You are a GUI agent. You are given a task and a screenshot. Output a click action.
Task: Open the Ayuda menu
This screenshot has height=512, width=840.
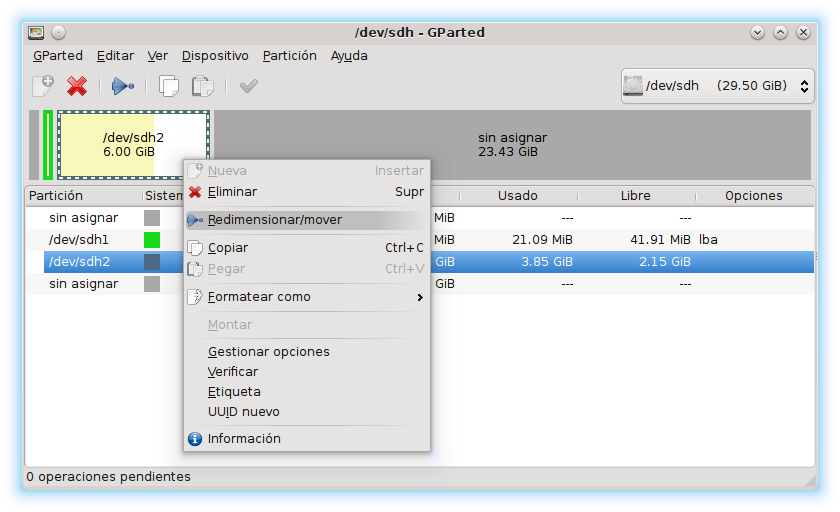[x=349, y=56]
